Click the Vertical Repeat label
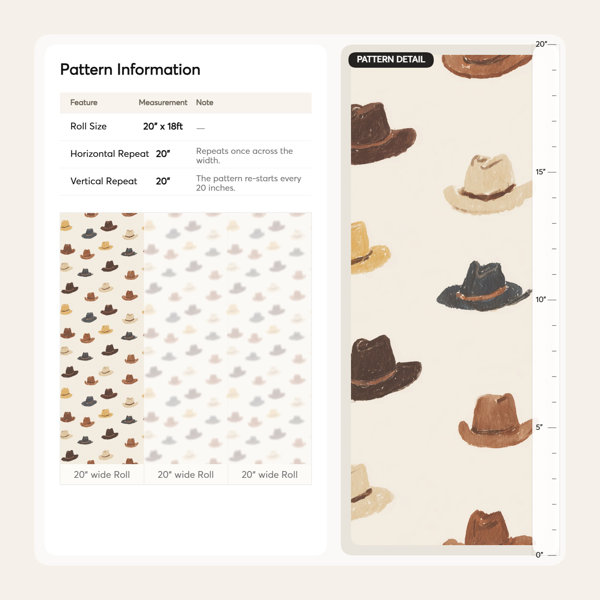This screenshot has width=600, height=600. pos(104,181)
